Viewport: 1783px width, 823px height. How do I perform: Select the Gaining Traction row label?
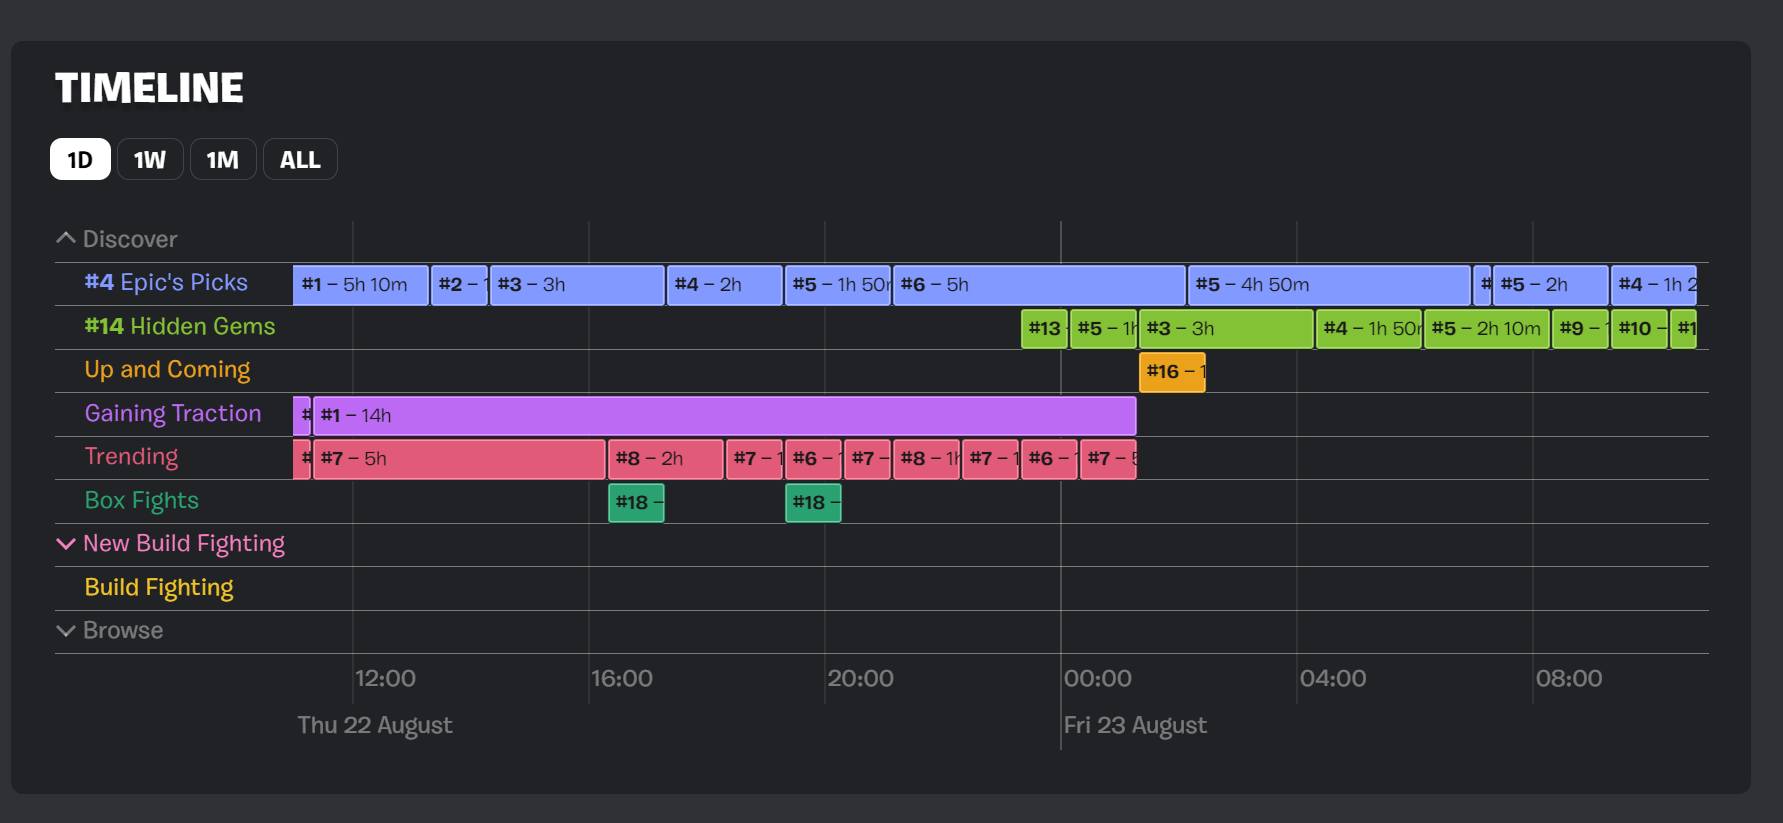point(173,413)
